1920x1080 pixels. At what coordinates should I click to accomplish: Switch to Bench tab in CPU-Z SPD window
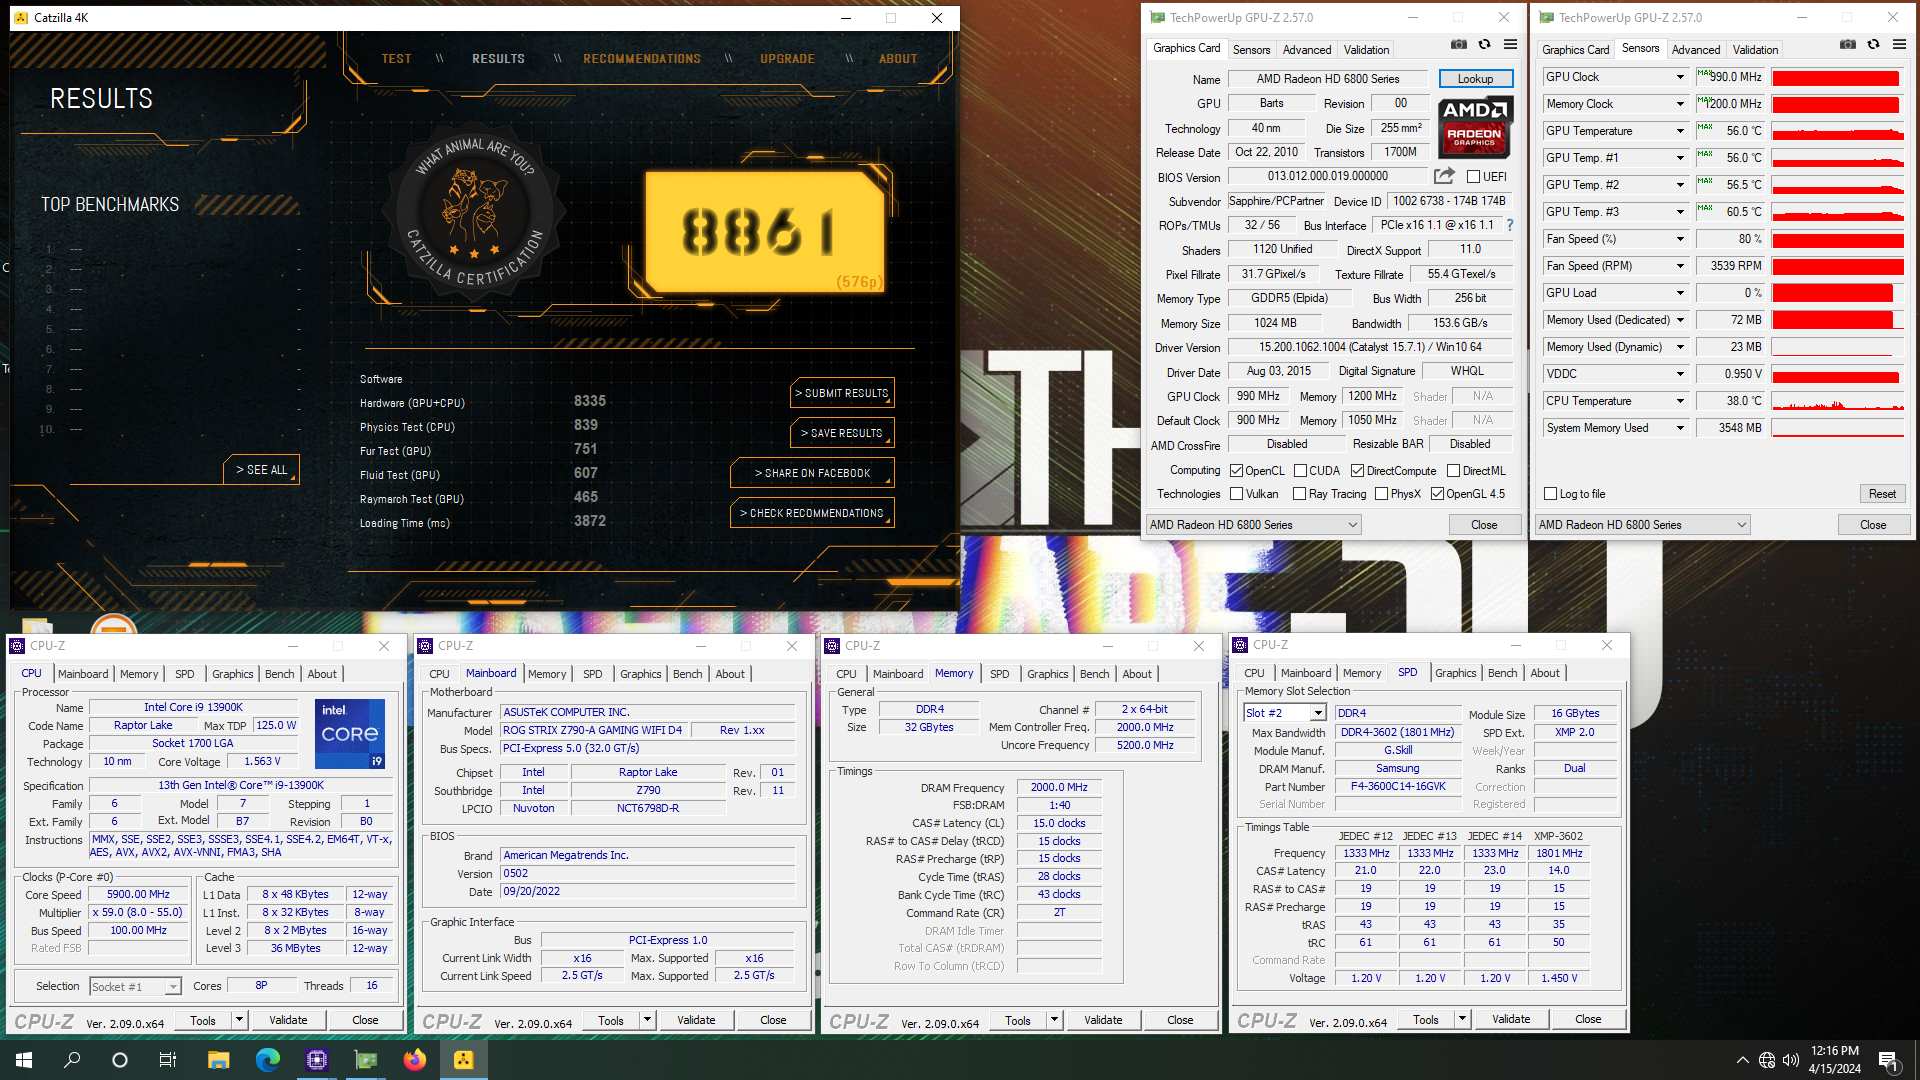click(1502, 673)
